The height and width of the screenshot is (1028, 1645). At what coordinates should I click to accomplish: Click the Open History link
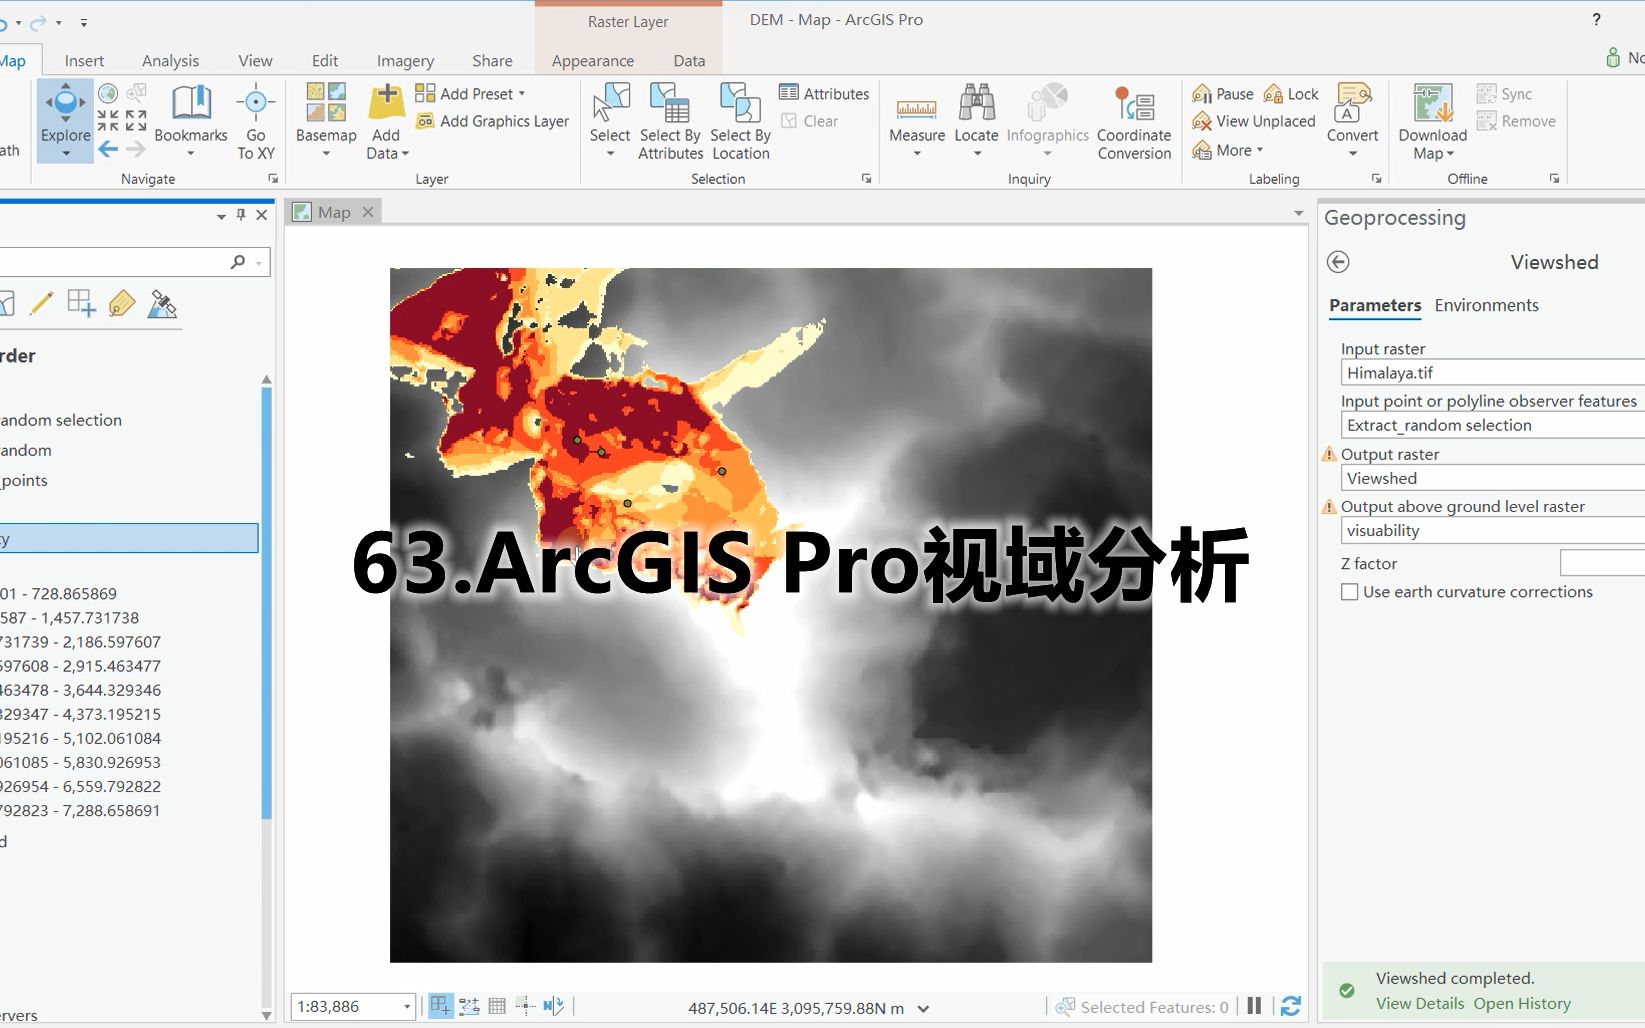point(1522,1003)
